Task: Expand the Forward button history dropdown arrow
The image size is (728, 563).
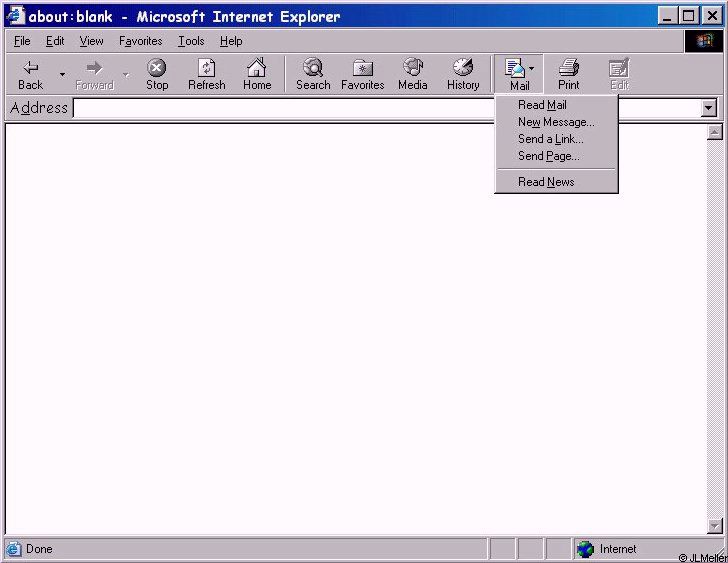Action: click(x=126, y=74)
